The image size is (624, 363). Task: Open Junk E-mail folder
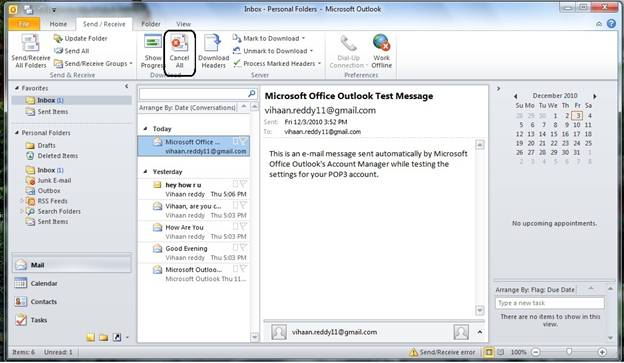pyautogui.click(x=54, y=180)
